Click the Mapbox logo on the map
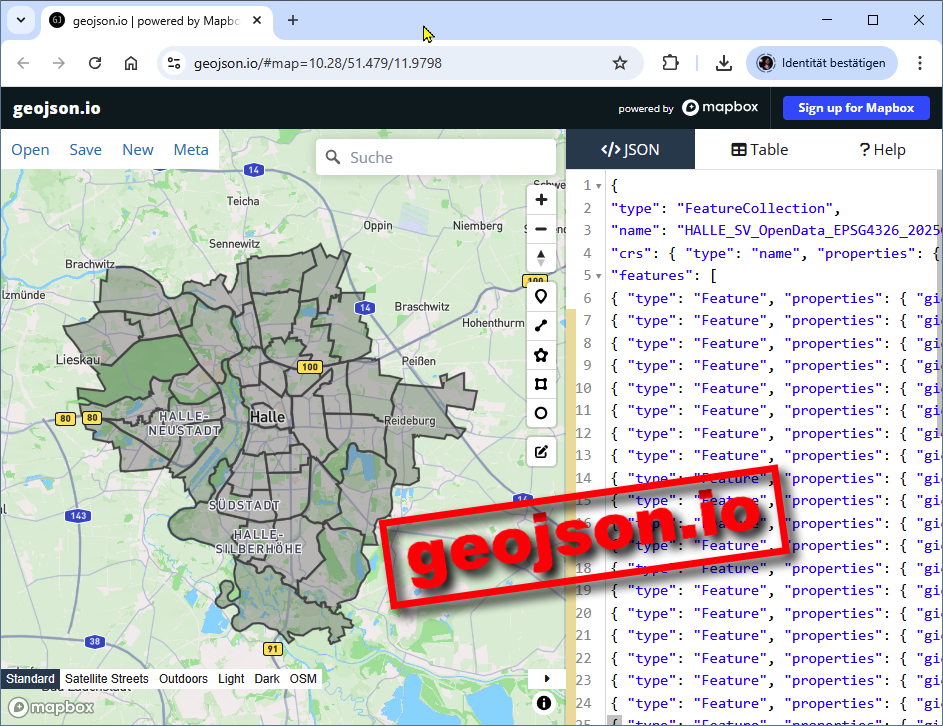This screenshot has height=726, width=943. (x=51, y=707)
